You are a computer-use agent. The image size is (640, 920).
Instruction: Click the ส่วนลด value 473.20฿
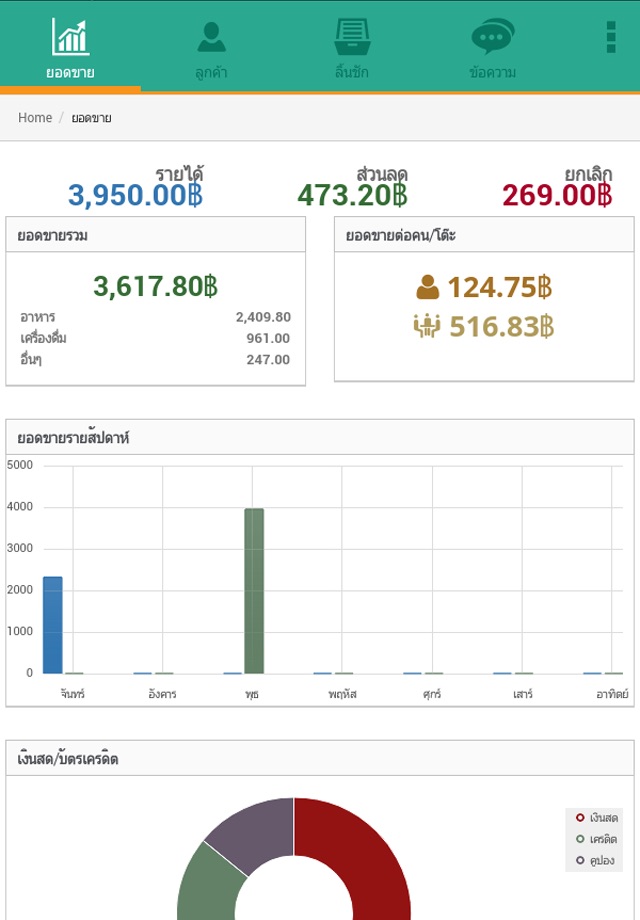(x=352, y=195)
